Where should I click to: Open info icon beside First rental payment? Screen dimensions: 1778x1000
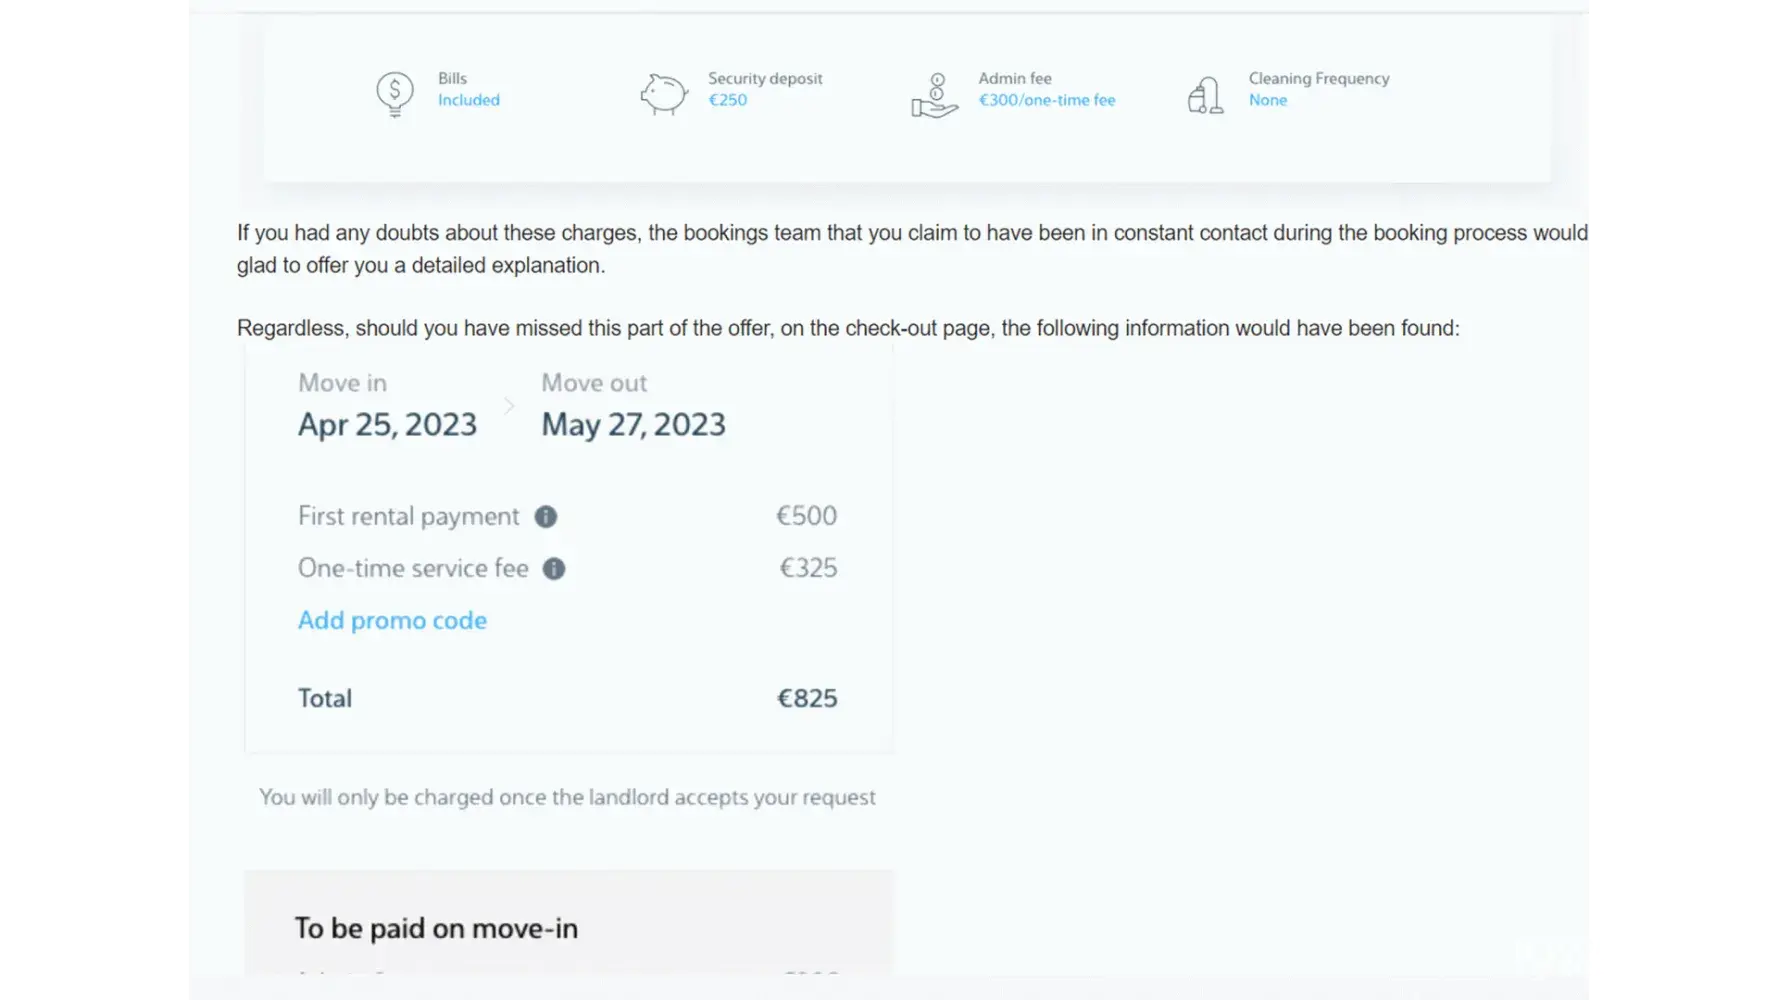pos(546,517)
